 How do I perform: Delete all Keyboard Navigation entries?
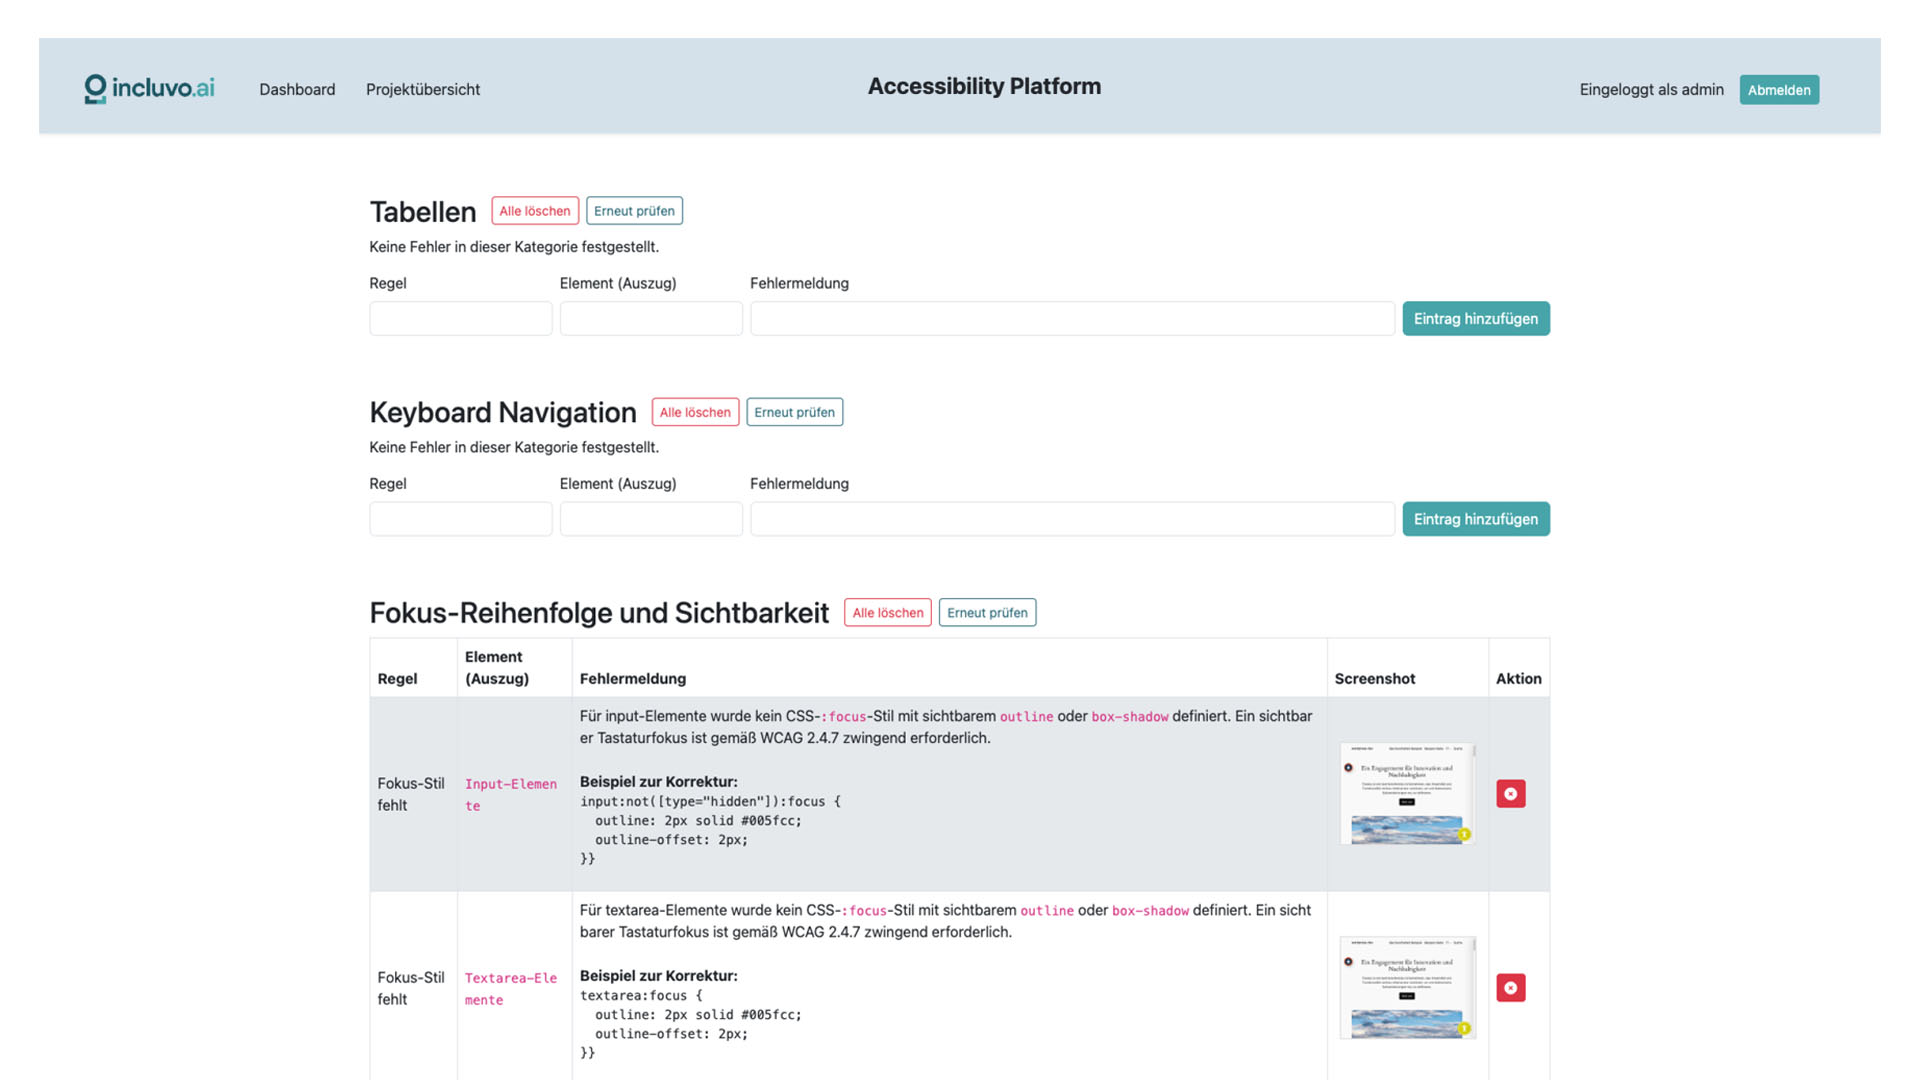coord(695,412)
